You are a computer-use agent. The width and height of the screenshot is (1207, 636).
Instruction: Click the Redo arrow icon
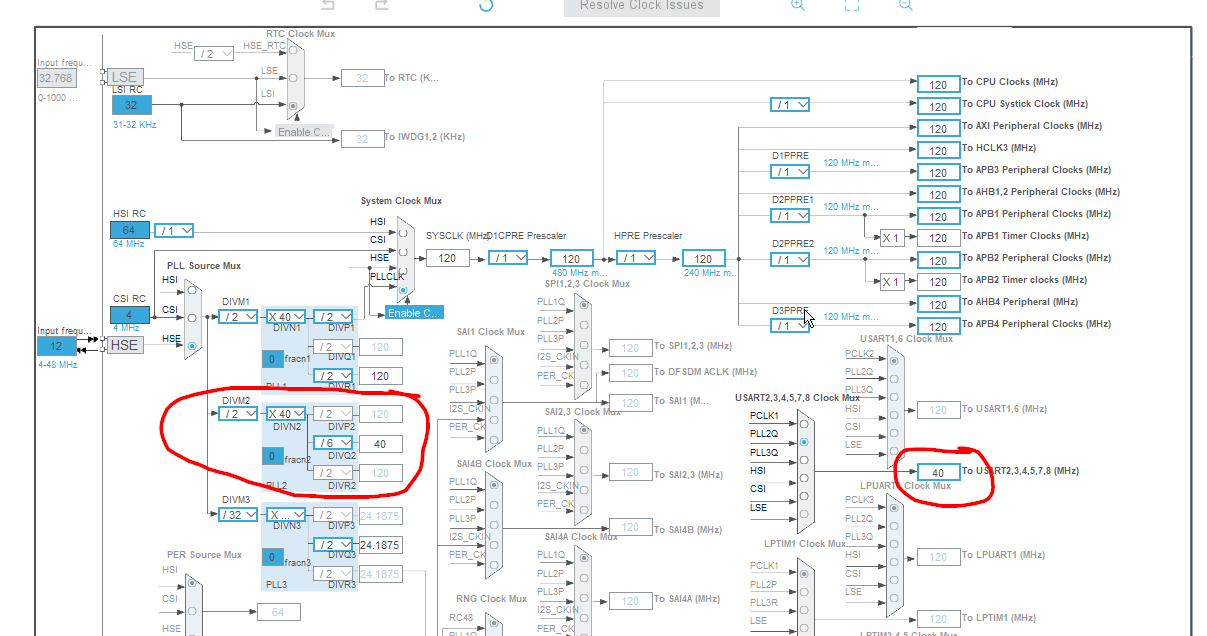[x=381, y=5]
